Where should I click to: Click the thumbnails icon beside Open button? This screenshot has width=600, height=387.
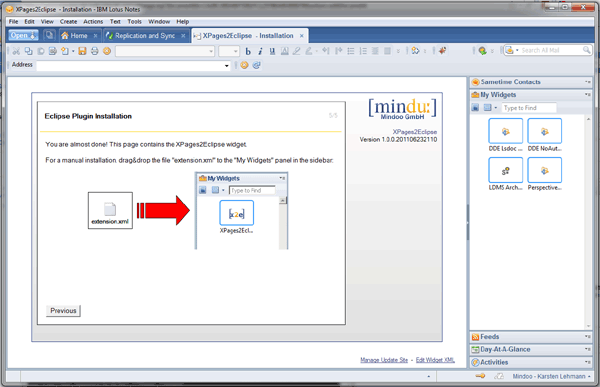coord(49,35)
